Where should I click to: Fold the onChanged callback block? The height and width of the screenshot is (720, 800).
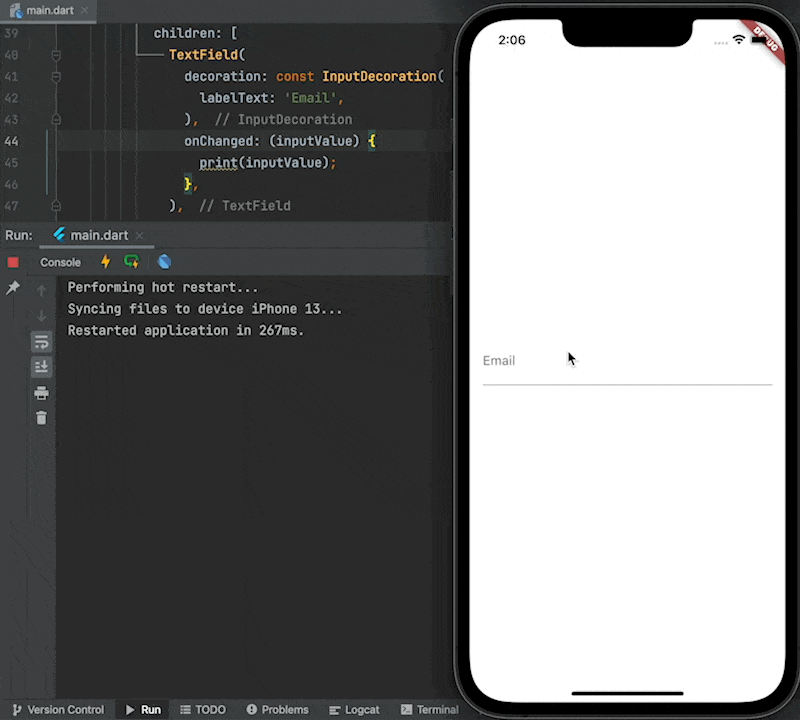click(56, 141)
